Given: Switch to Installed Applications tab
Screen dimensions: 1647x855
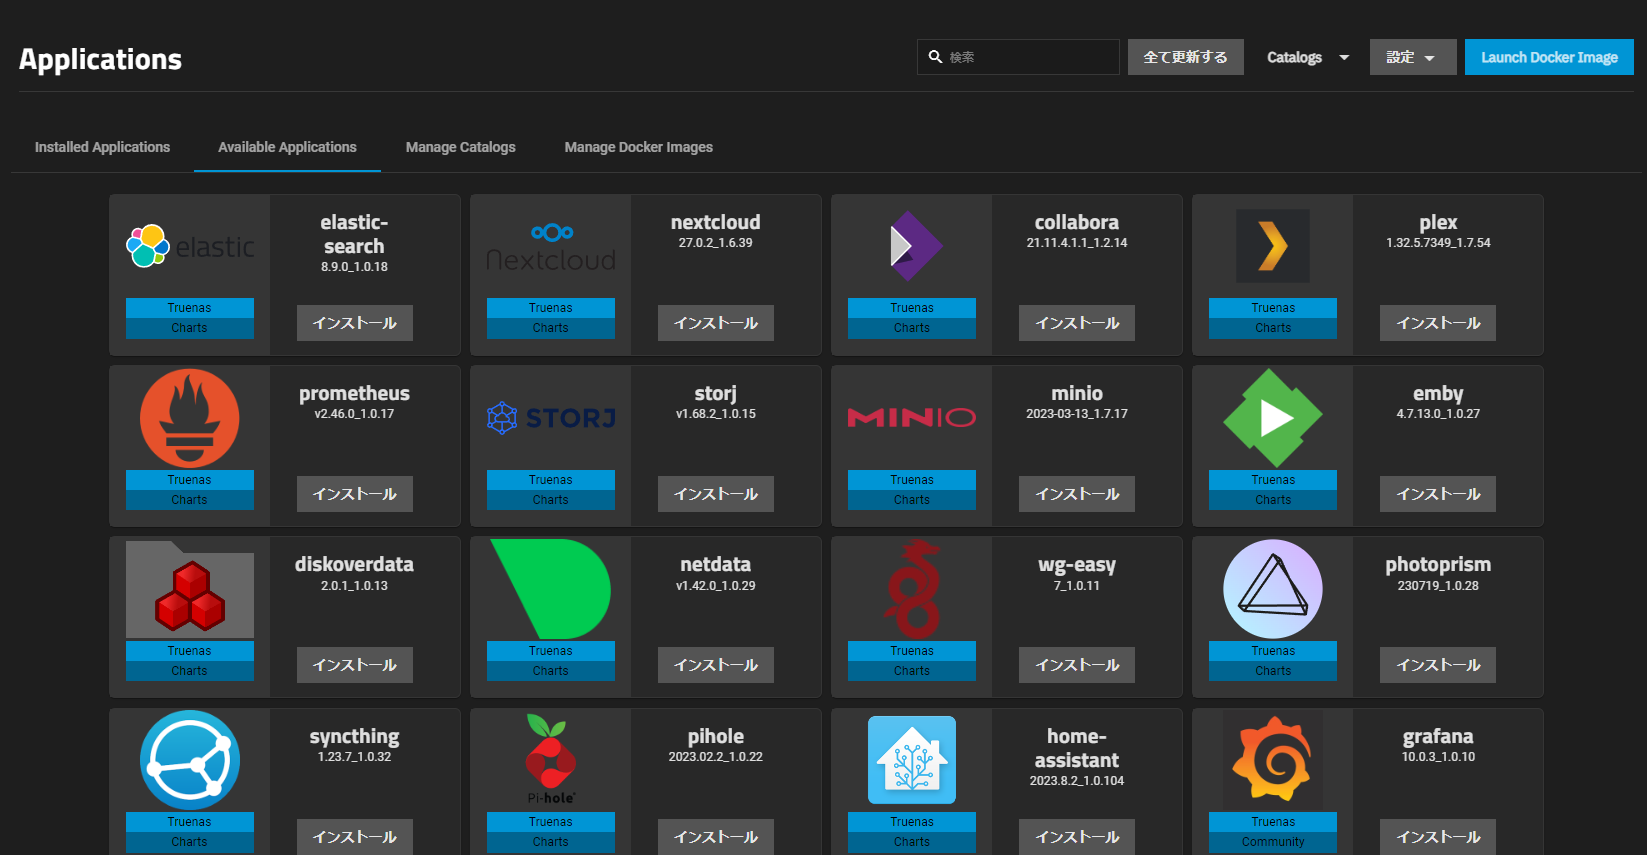Looking at the screenshot, I should coord(102,147).
